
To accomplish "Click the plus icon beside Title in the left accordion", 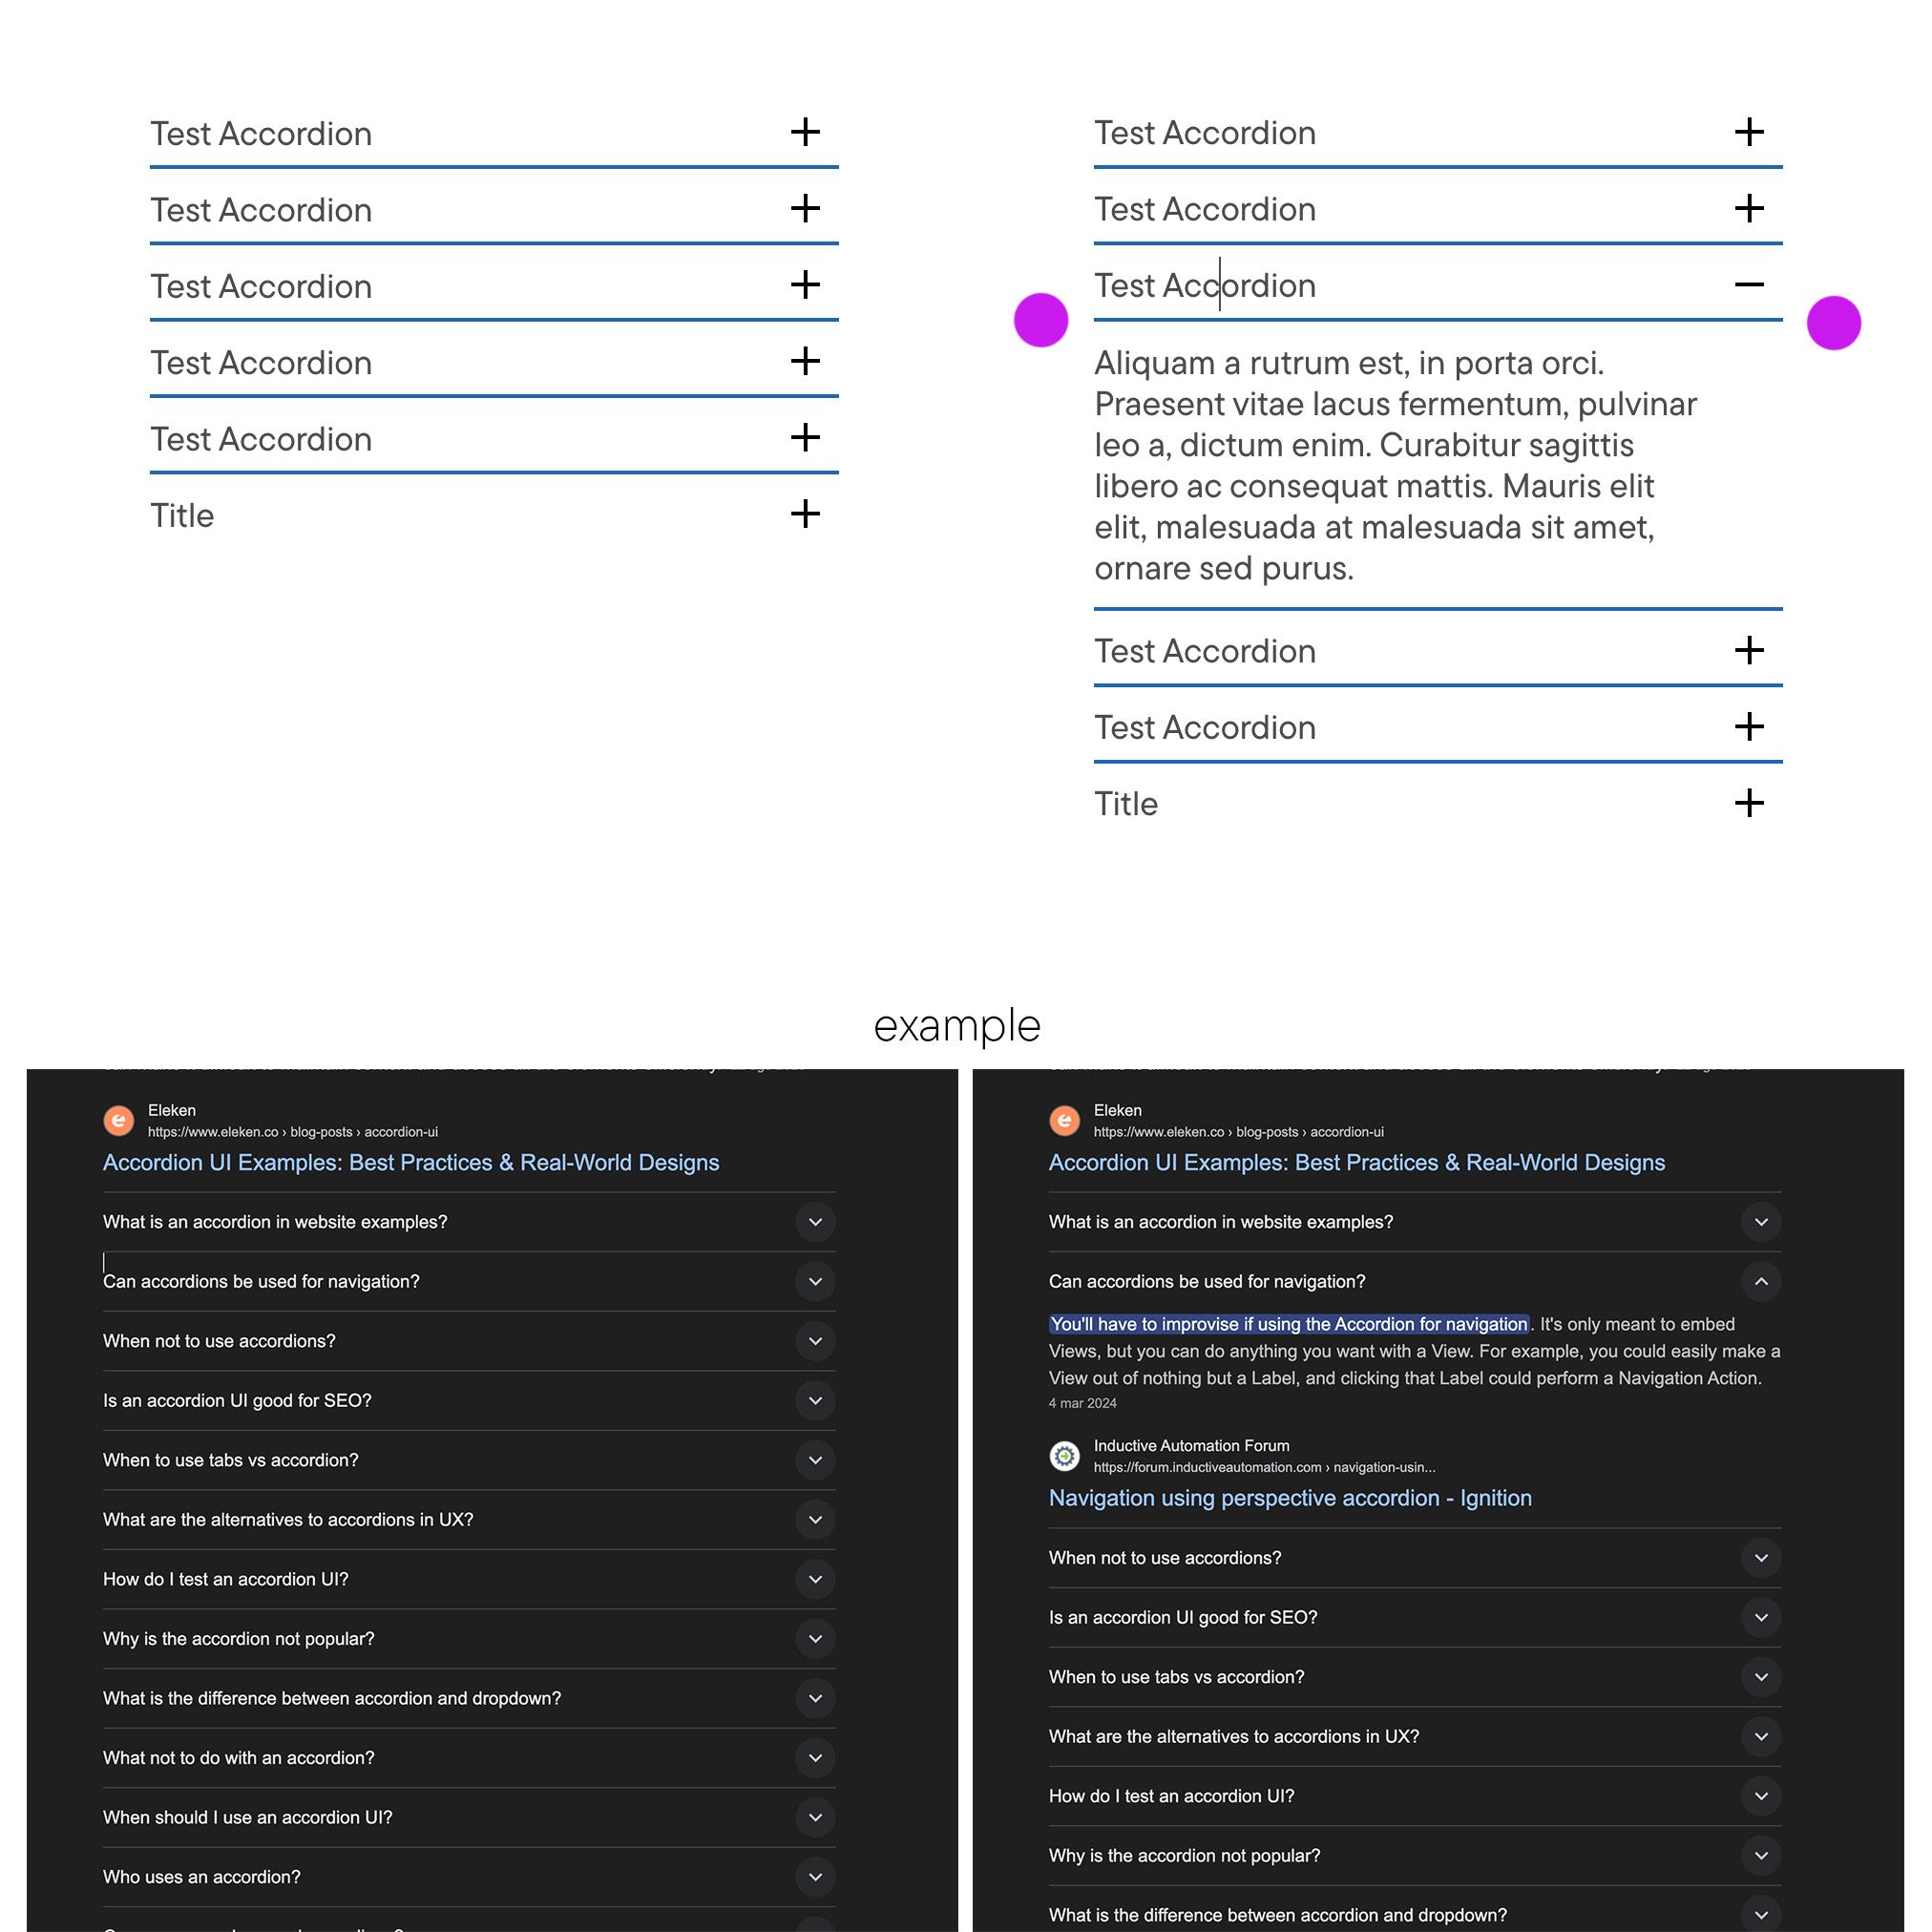I will pos(805,514).
